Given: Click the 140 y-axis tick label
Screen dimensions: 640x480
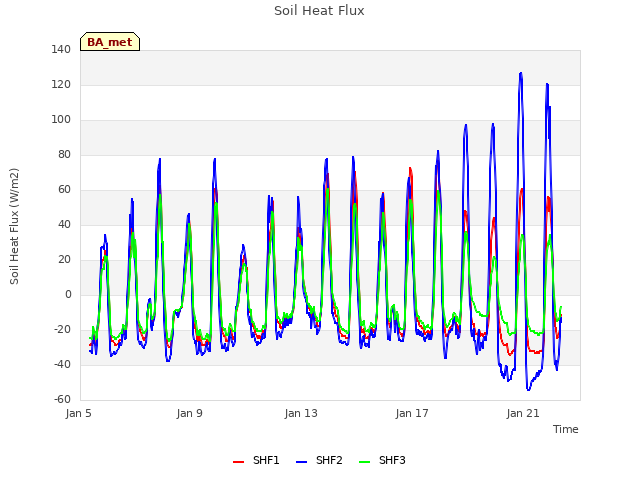Looking at the screenshot, I should tap(61, 49).
